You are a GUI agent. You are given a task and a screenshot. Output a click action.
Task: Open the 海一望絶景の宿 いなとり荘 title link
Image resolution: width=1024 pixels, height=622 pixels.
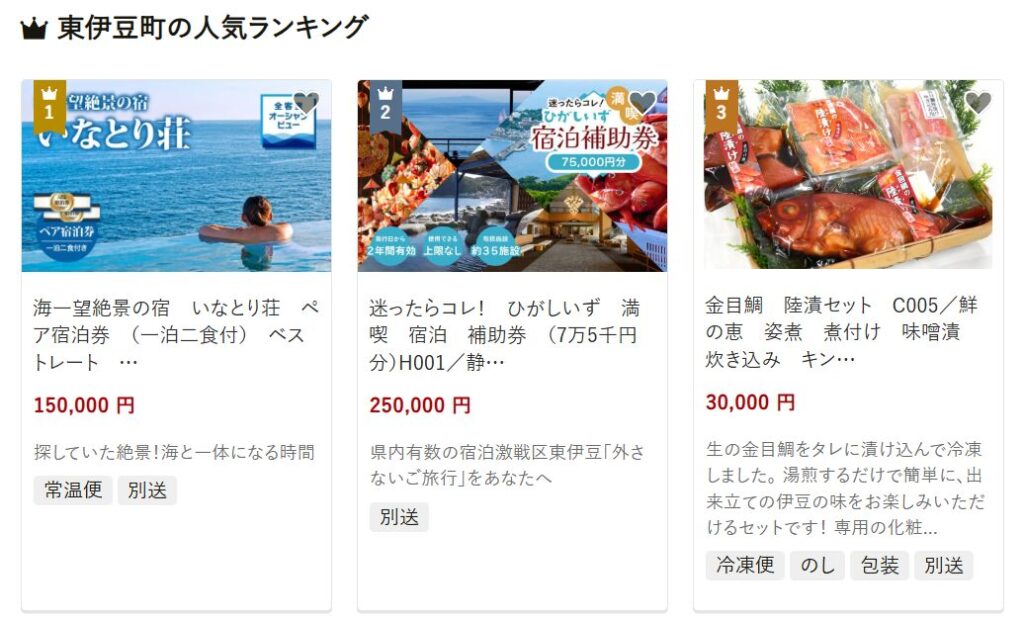point(176,335)
